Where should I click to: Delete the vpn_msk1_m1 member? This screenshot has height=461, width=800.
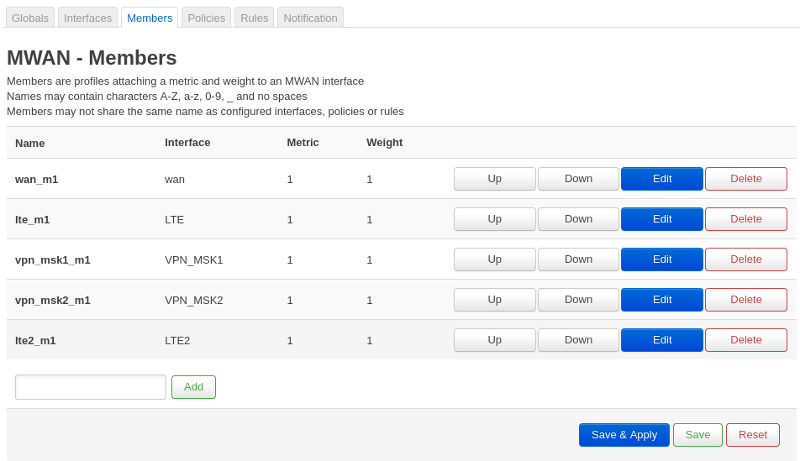[746, 259]
